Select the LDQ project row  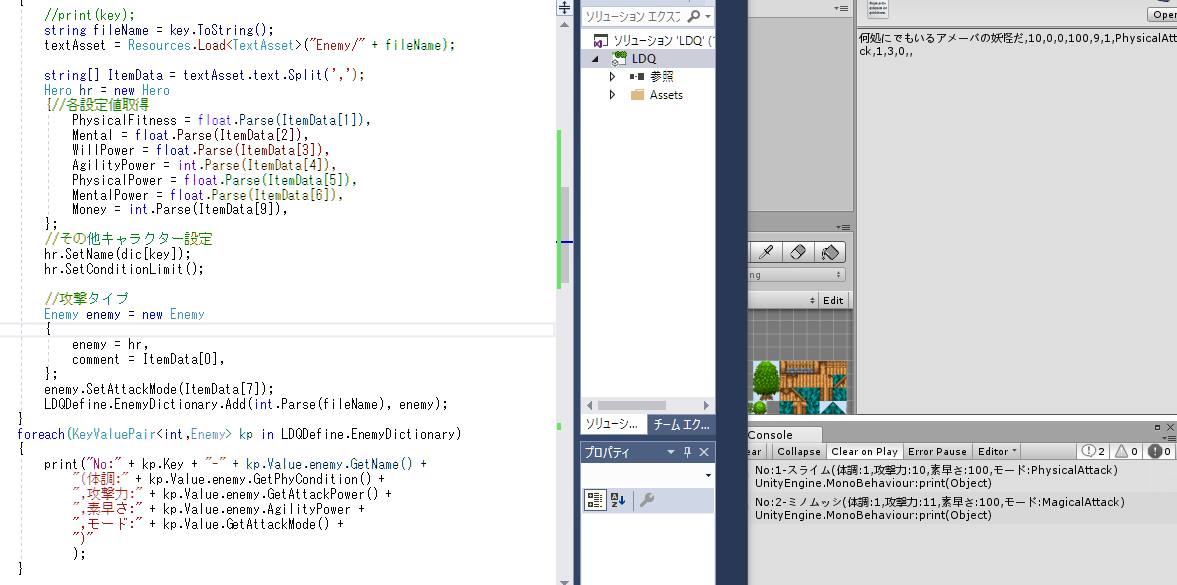point(648,59)
